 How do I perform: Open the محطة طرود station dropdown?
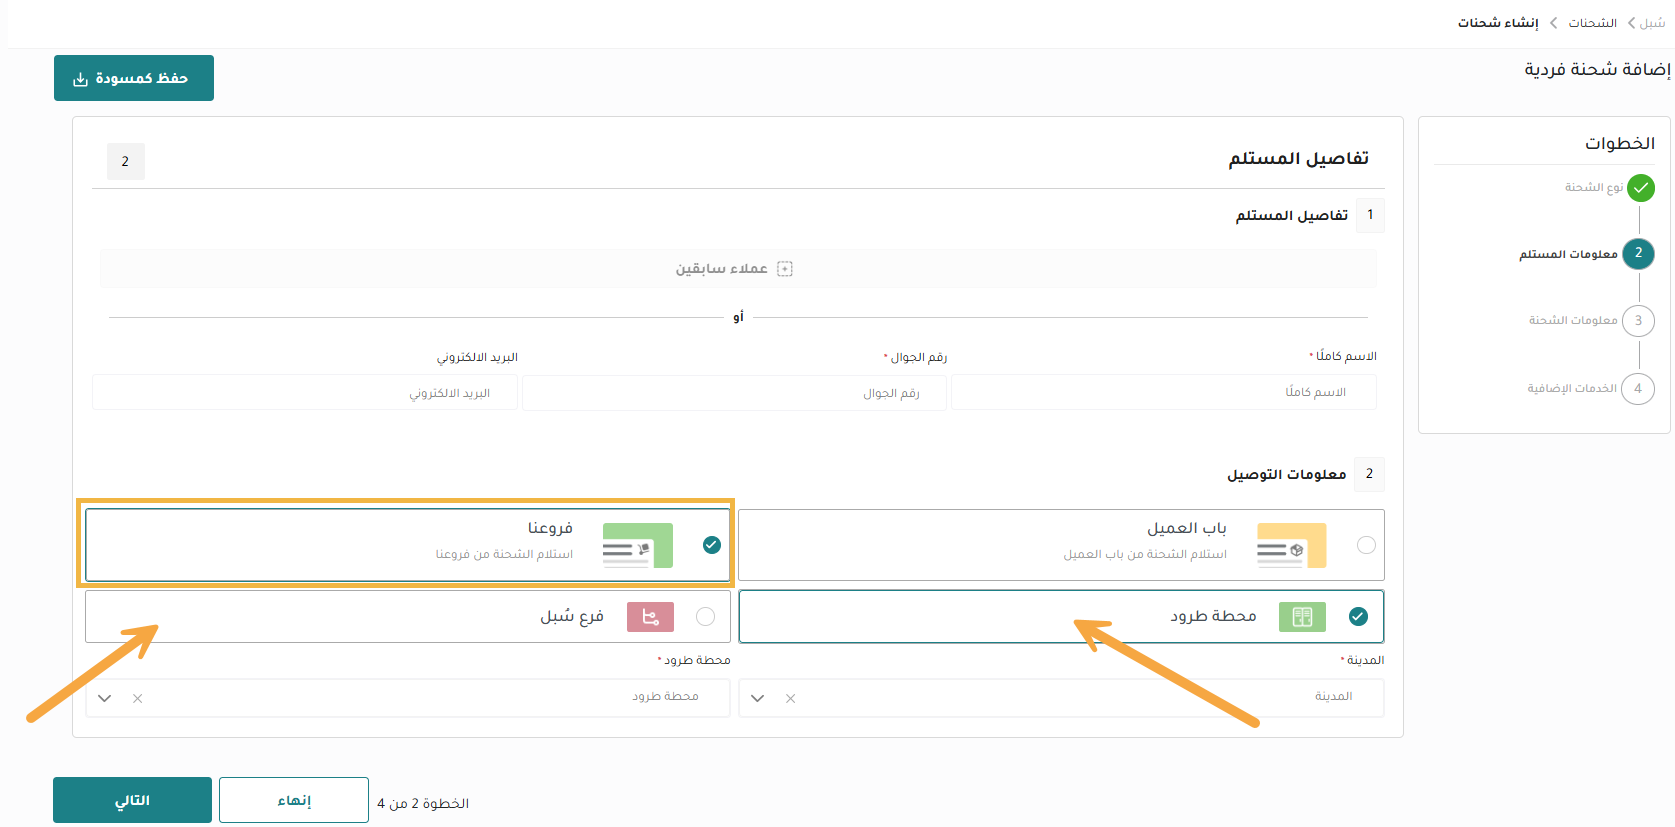(x=105, y=698)
